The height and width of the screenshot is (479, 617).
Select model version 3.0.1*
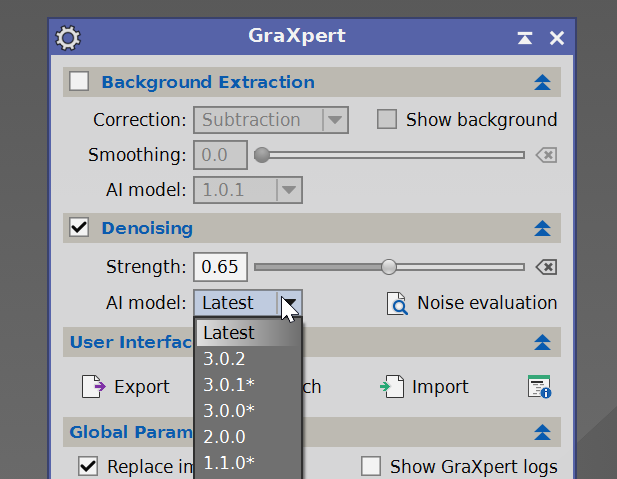pos(248,385)
